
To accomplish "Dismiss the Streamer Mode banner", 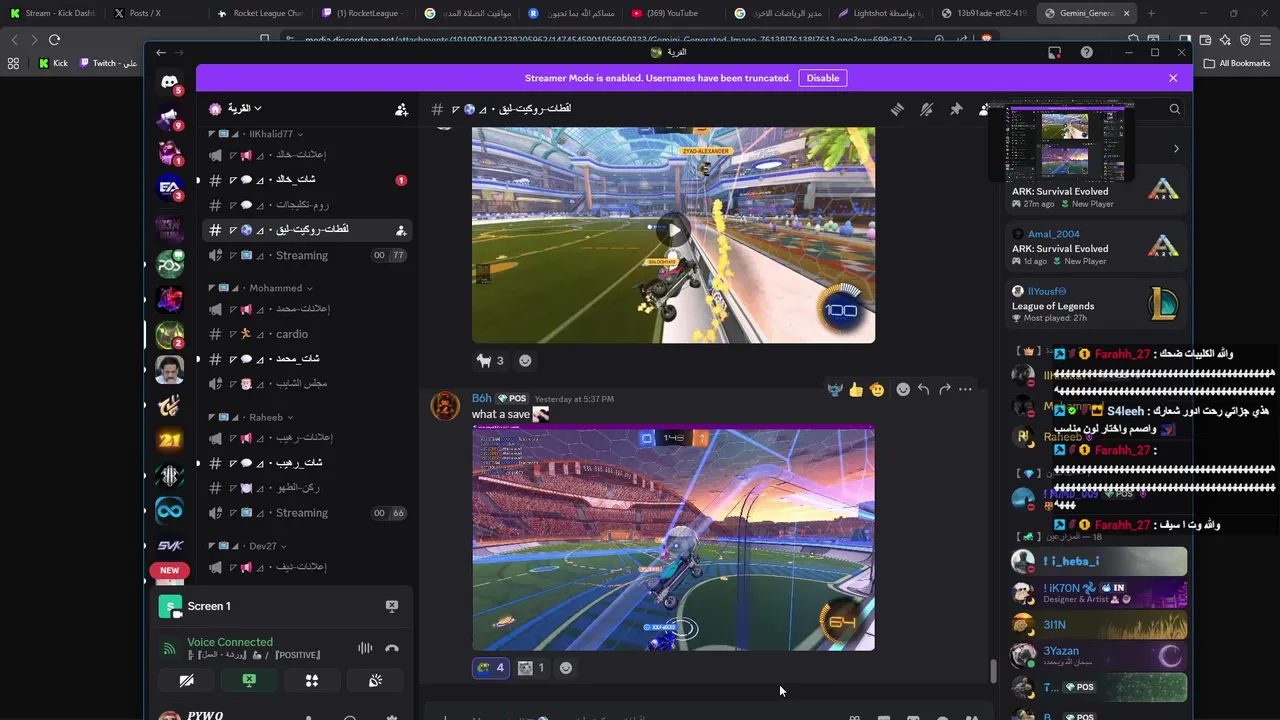I will pos(1173,78).
